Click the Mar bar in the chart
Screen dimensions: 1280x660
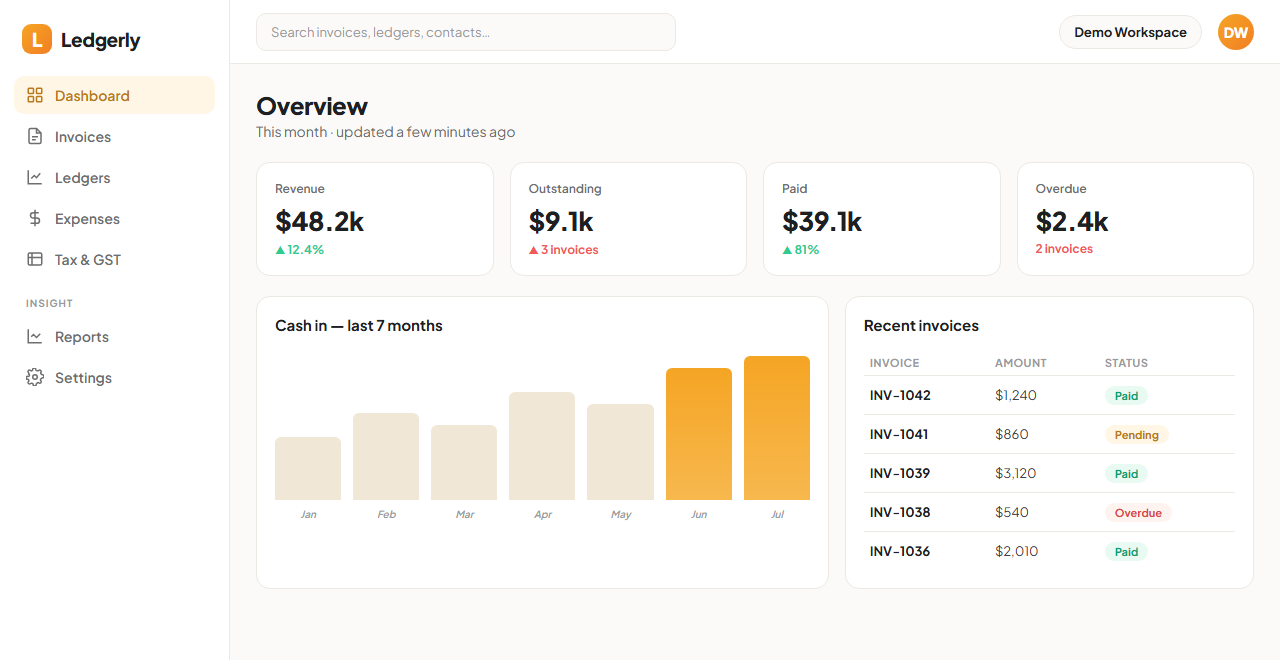pyautogui.click(x=464, y=462)
